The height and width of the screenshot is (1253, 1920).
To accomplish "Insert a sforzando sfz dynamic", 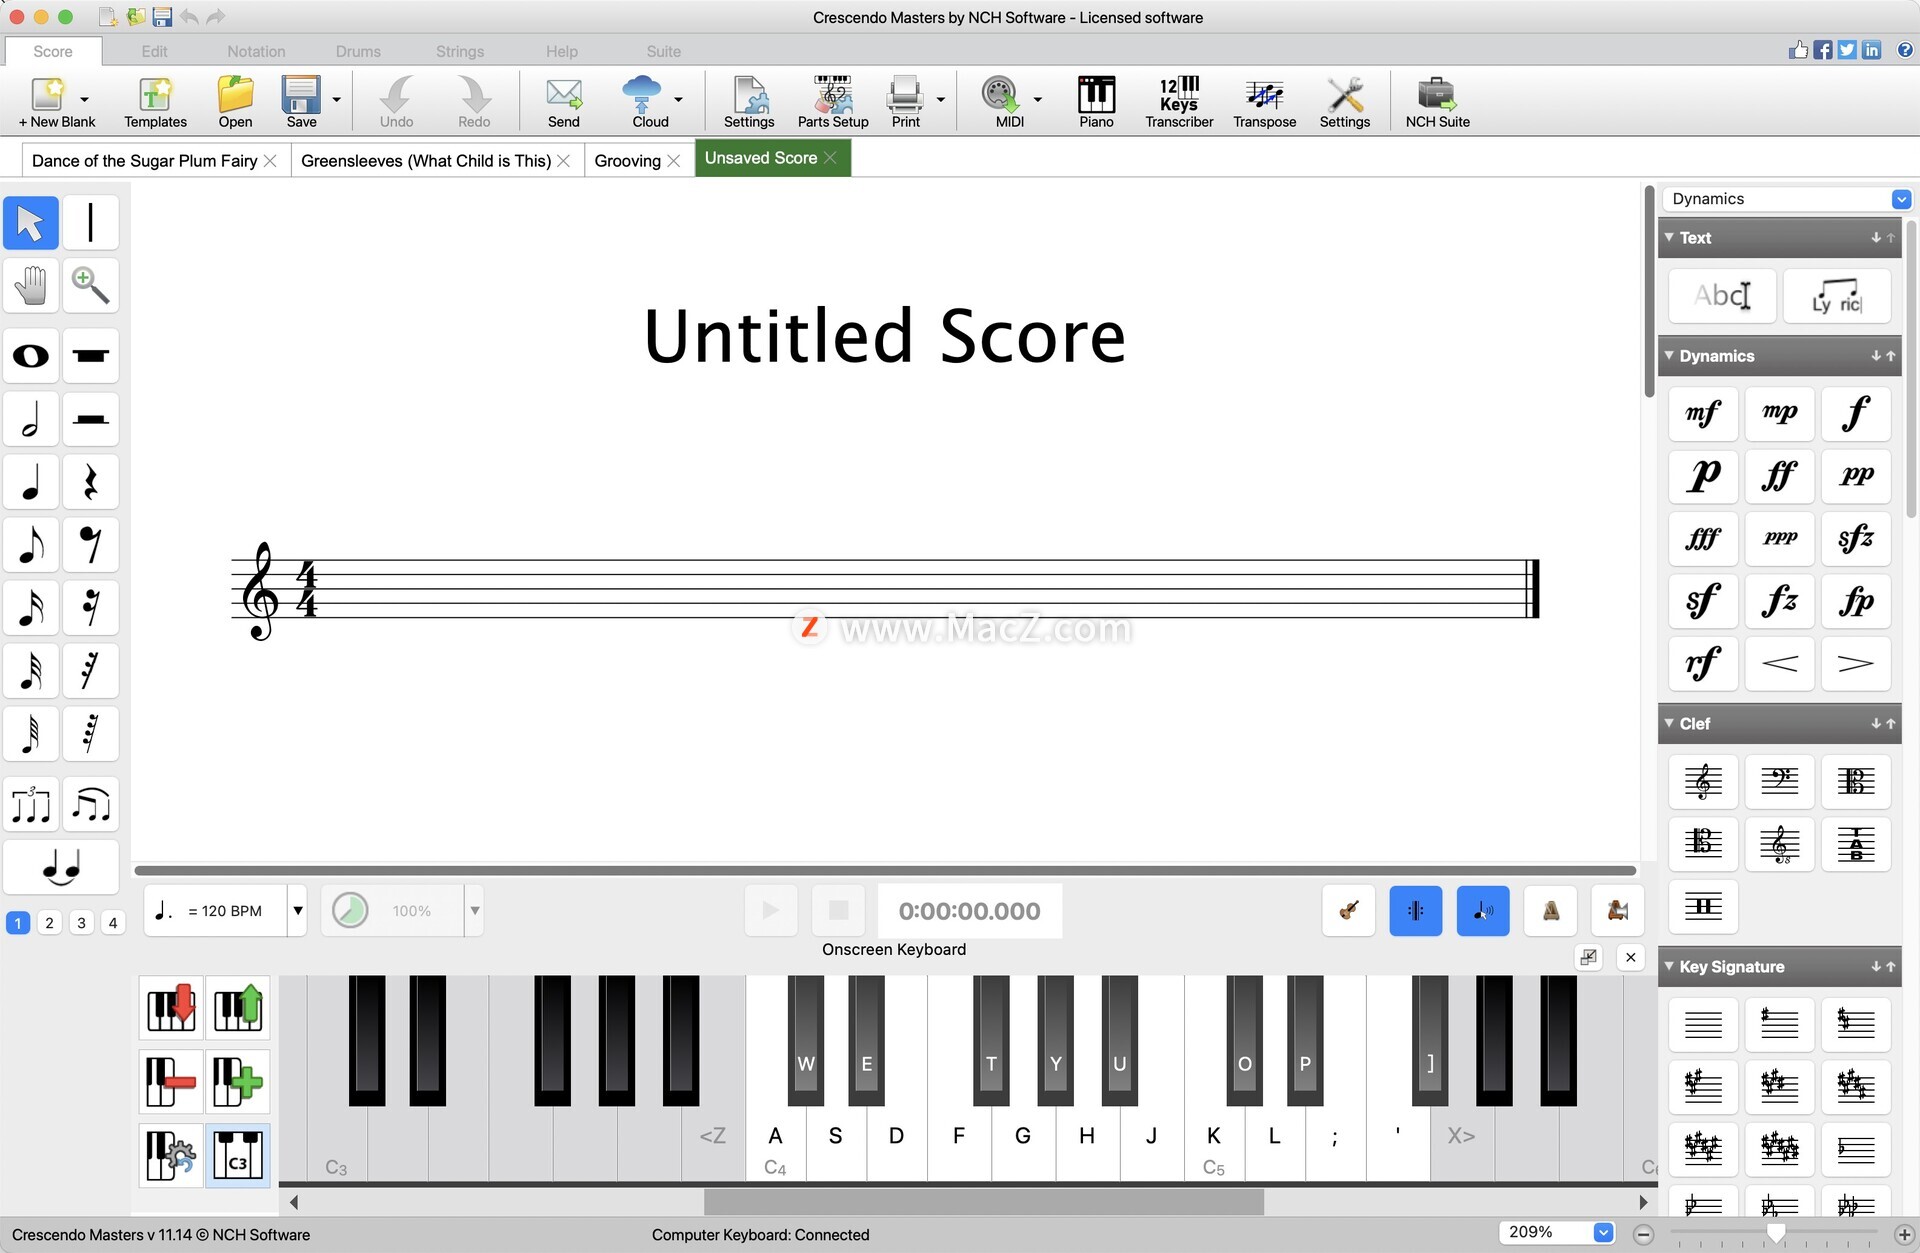I will pos(1856,539).
